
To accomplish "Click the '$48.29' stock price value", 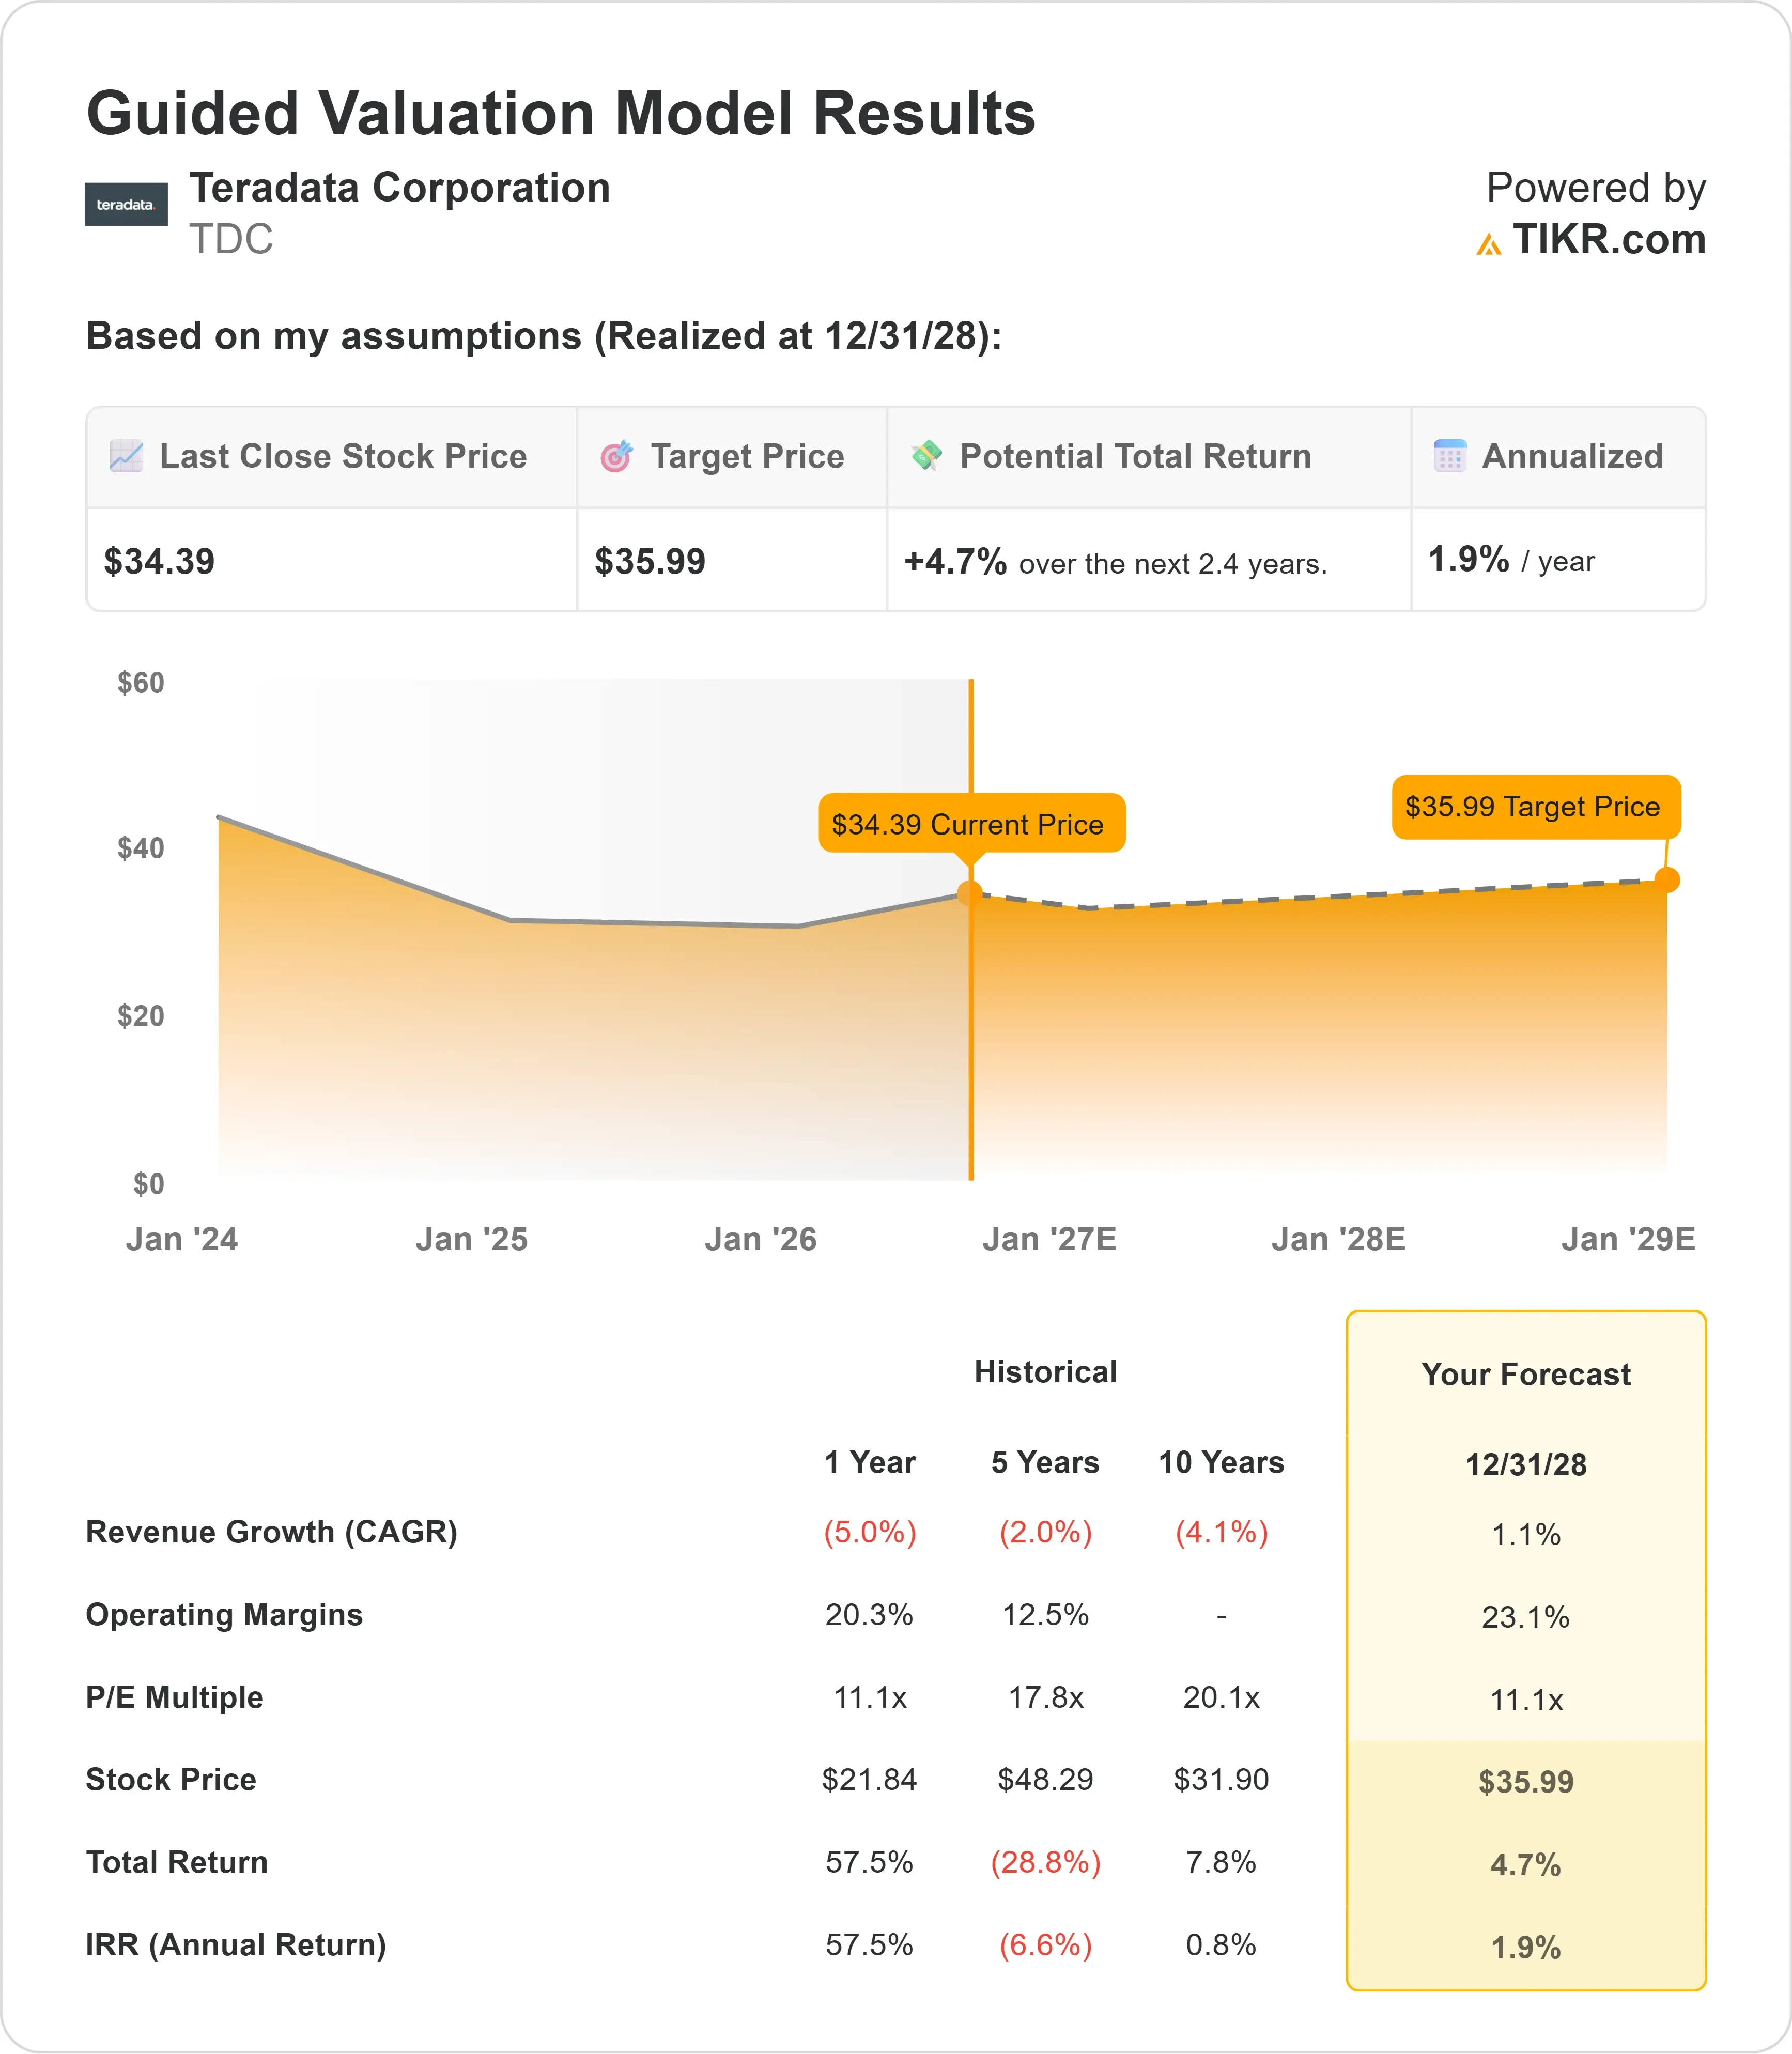I will 1045,1780.
